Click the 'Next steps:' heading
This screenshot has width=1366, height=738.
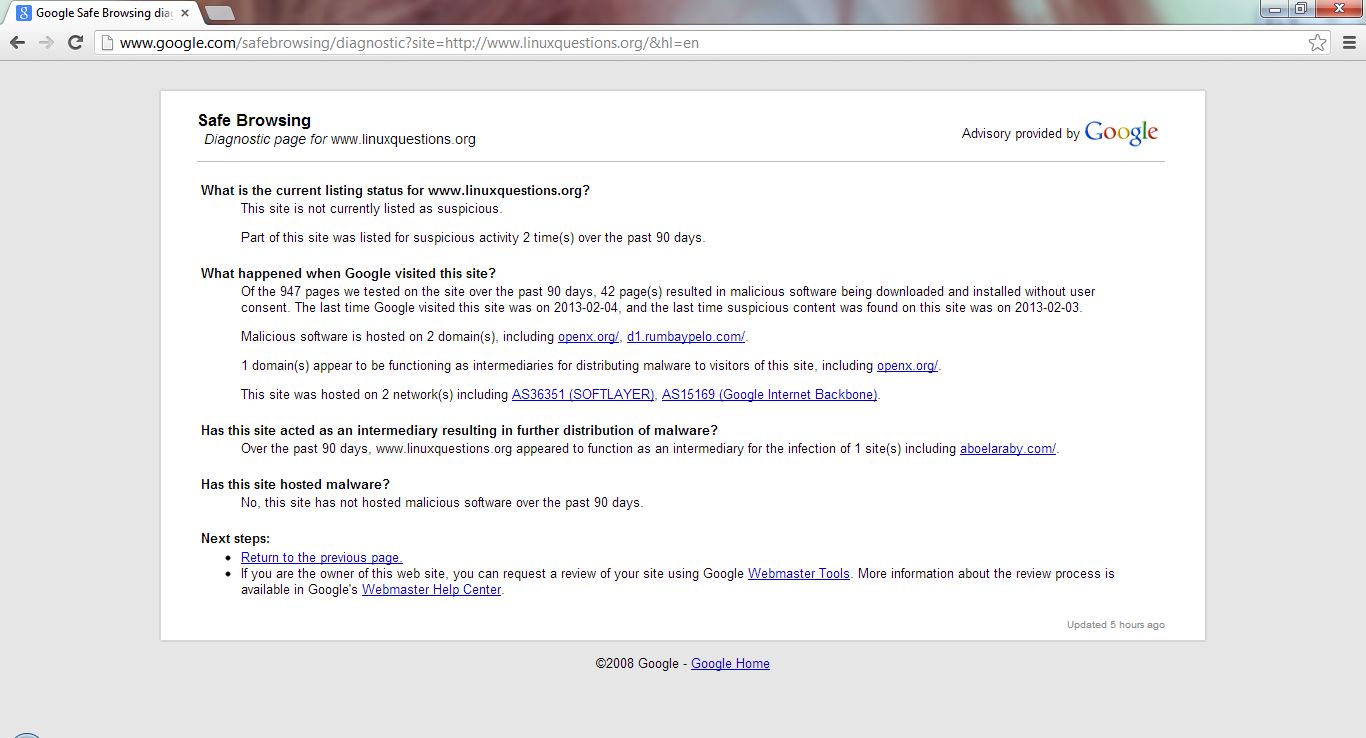click(x=235, y=539)
